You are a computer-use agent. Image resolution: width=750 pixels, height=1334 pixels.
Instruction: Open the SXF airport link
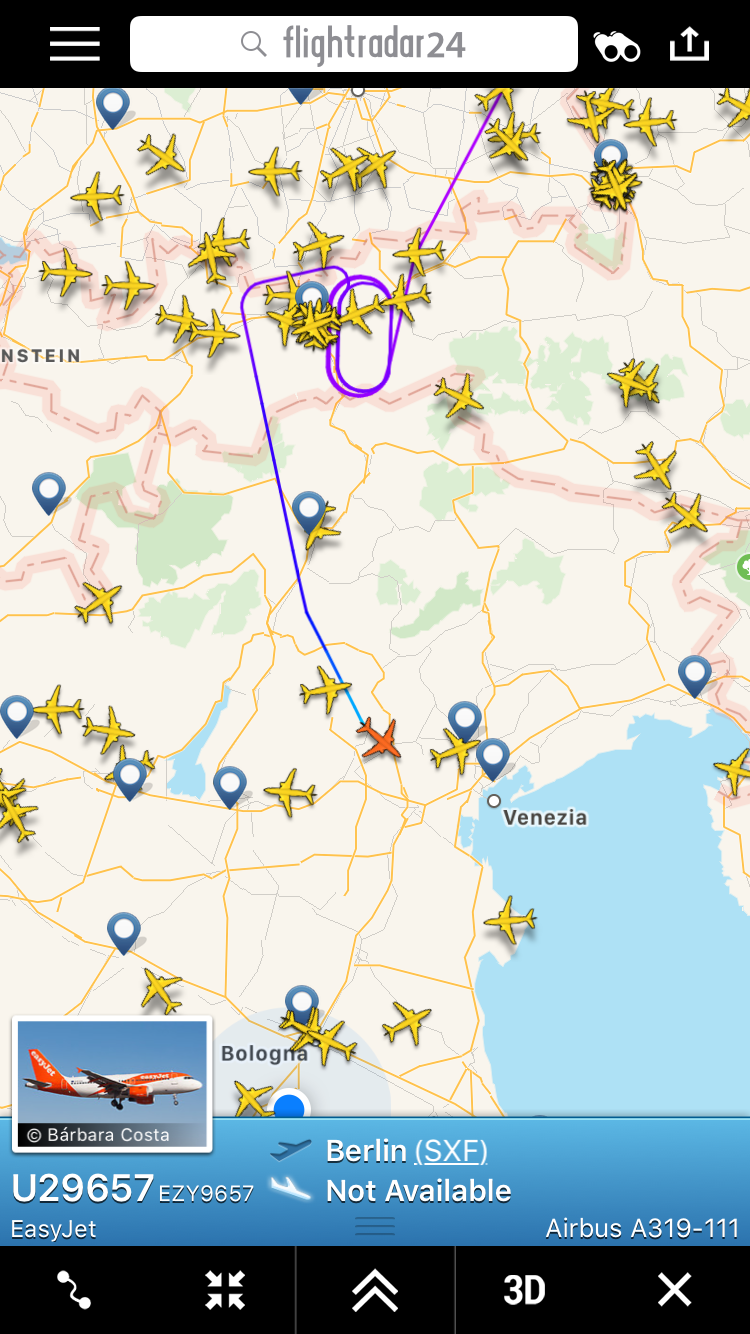point(451,1151)
